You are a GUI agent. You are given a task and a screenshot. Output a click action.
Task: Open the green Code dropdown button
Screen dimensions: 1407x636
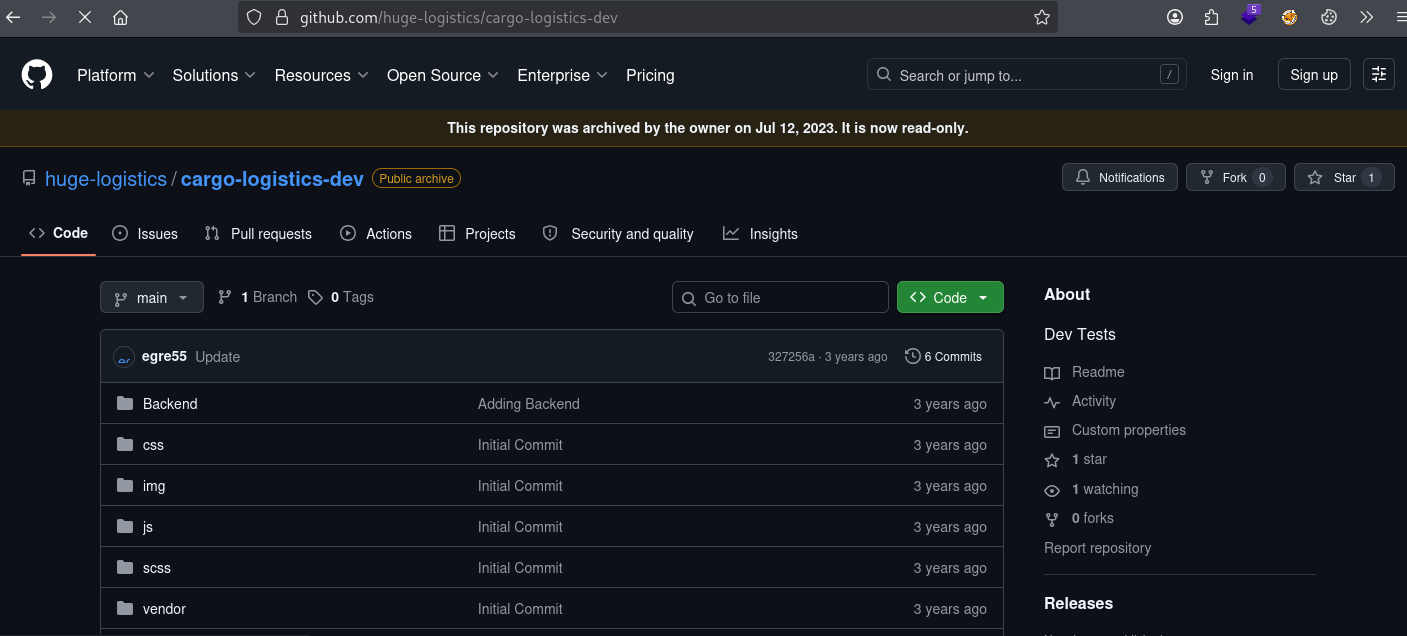tap(950, 297)
